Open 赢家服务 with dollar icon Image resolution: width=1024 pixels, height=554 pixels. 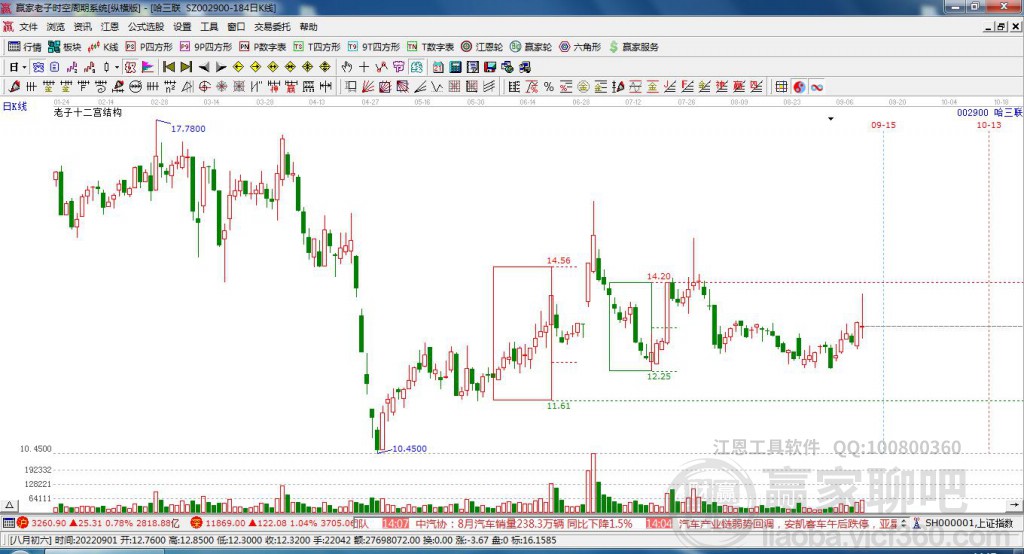pyautogui.click(x=634, y=47)
